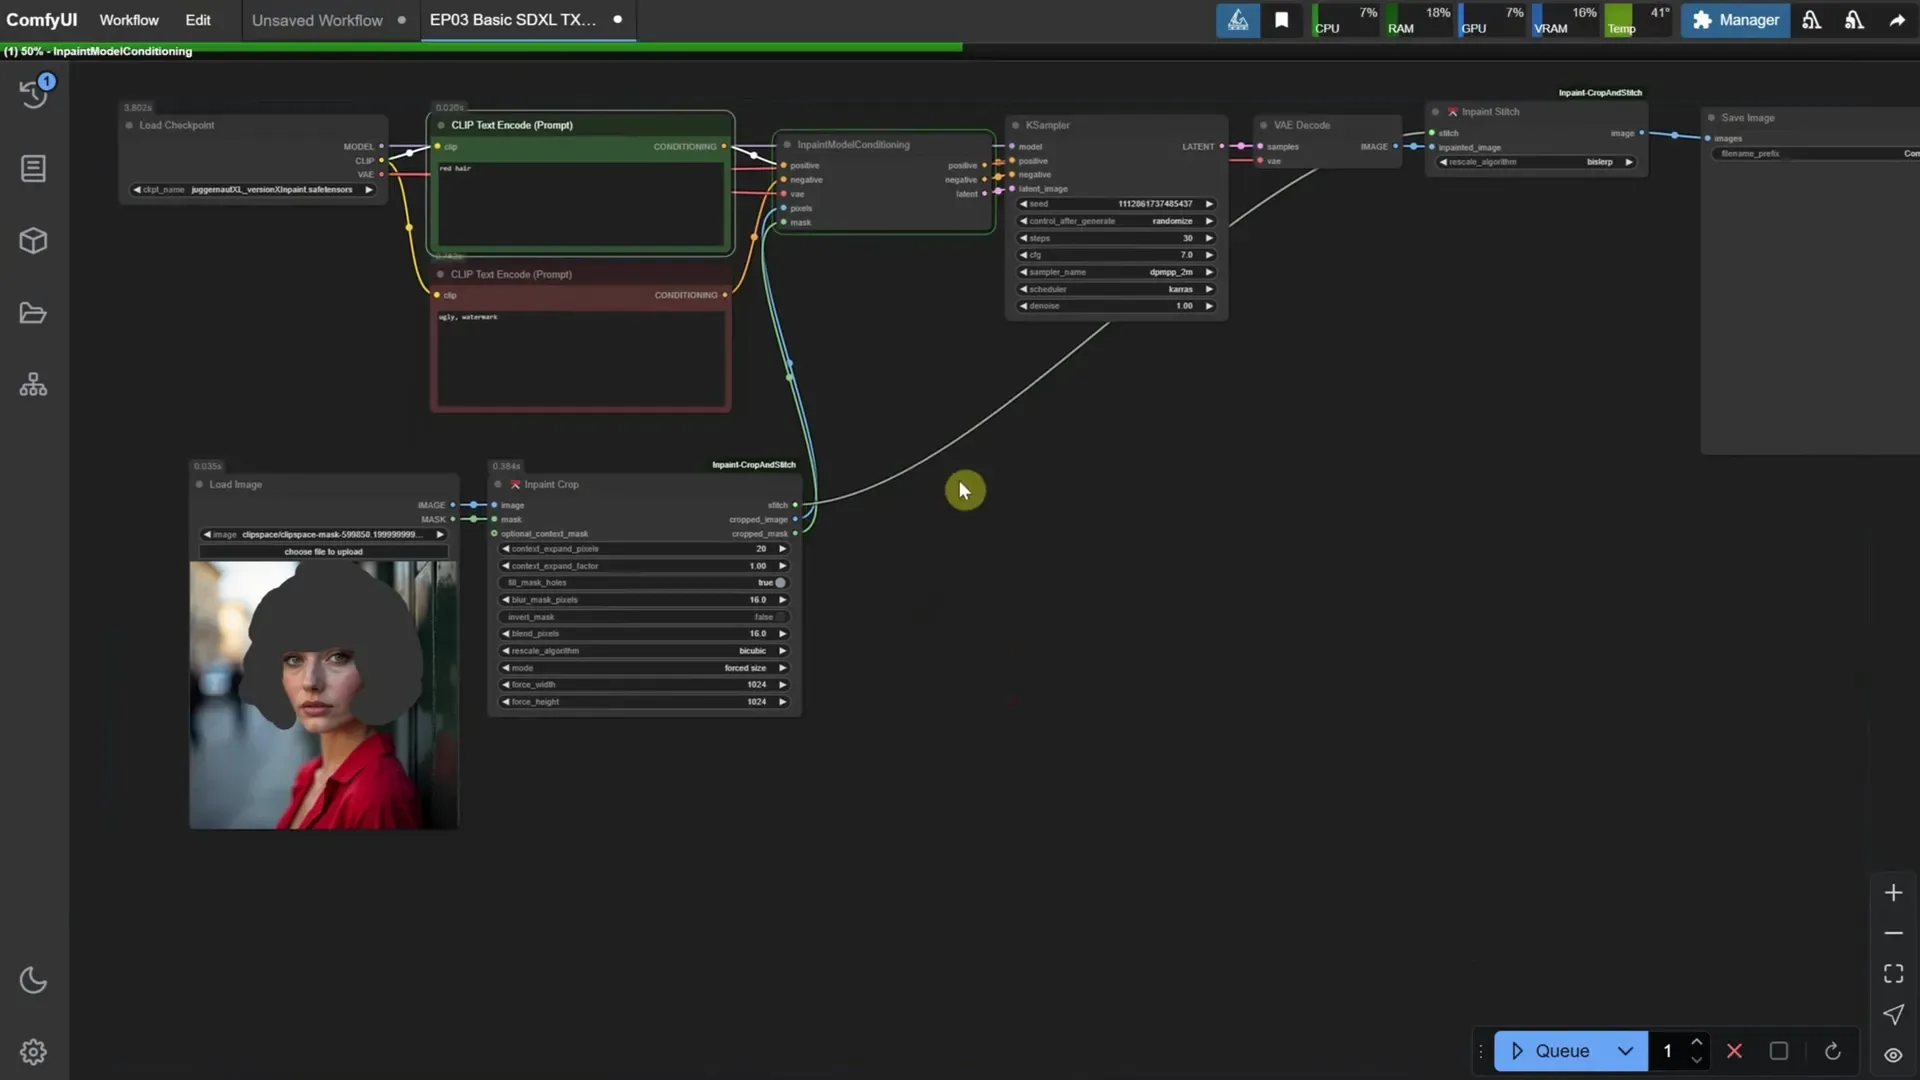Toggle dark theme with the moon icon
The width and height of the screenshot is (1920, 1080).
coord(33,980)
